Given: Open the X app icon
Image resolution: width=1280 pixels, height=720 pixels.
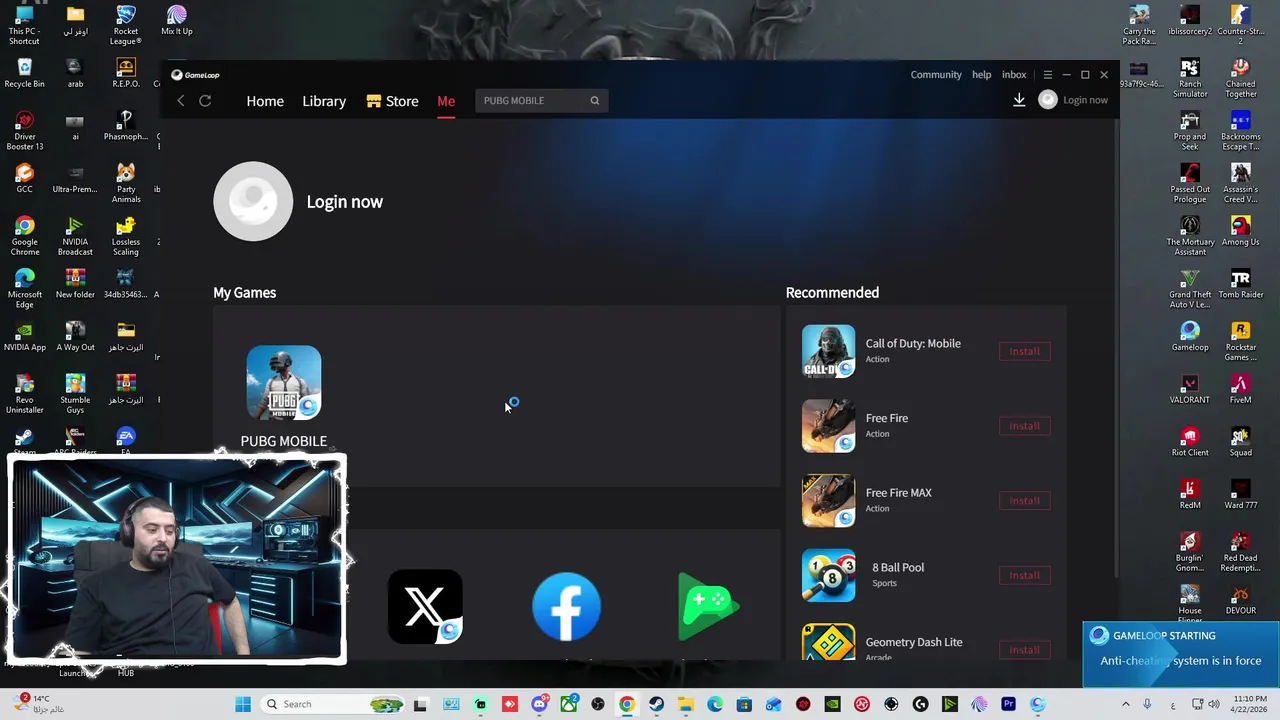Looking at the screenshot, I should (x=425, y=607).
